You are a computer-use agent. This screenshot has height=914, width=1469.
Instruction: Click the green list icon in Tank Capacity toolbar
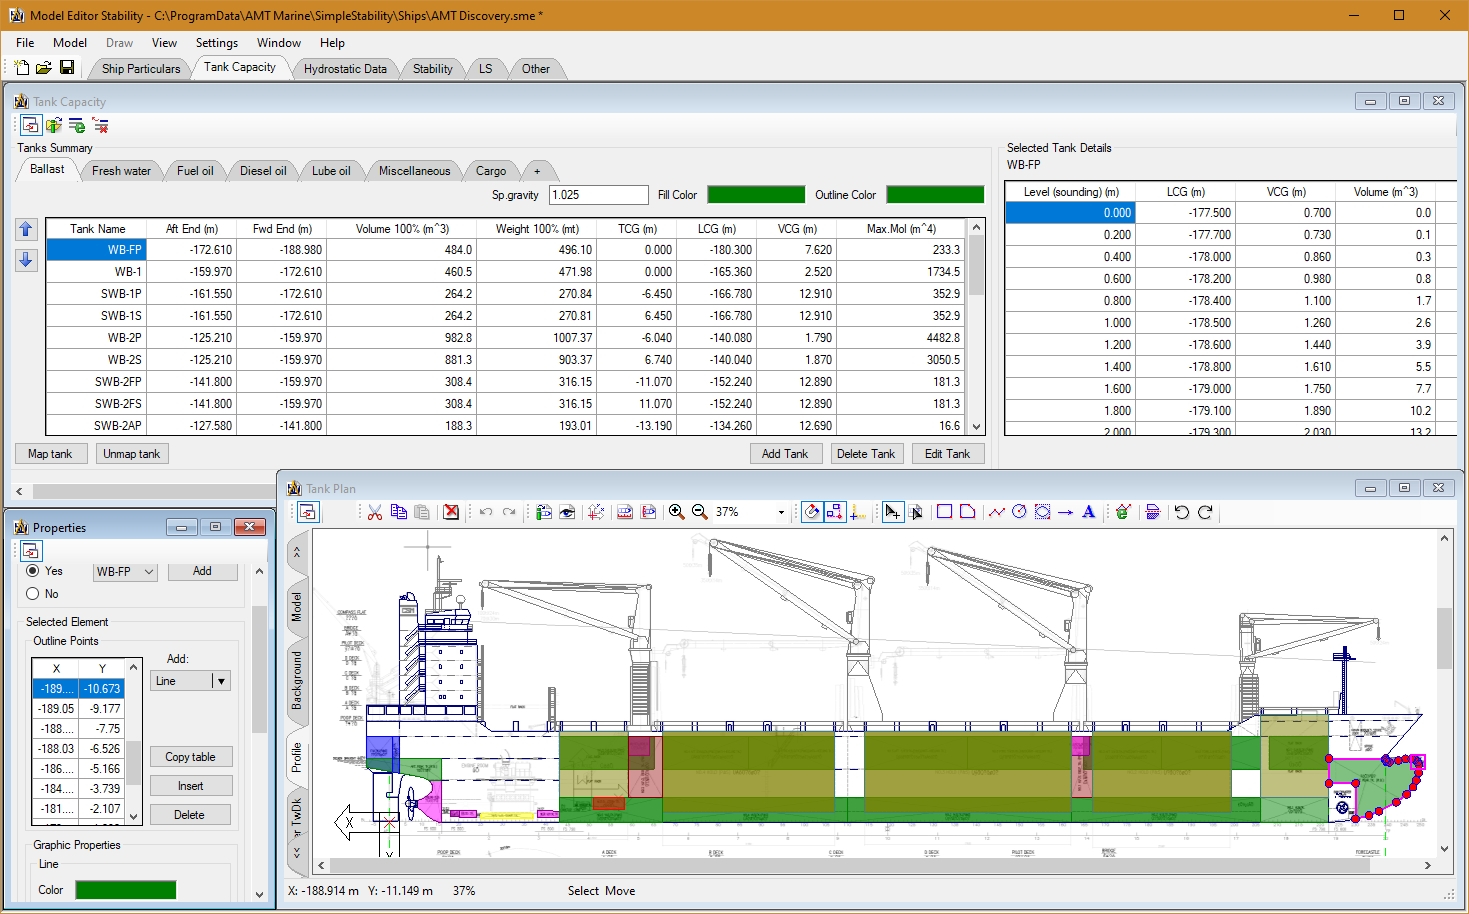(x=77, y=125)
